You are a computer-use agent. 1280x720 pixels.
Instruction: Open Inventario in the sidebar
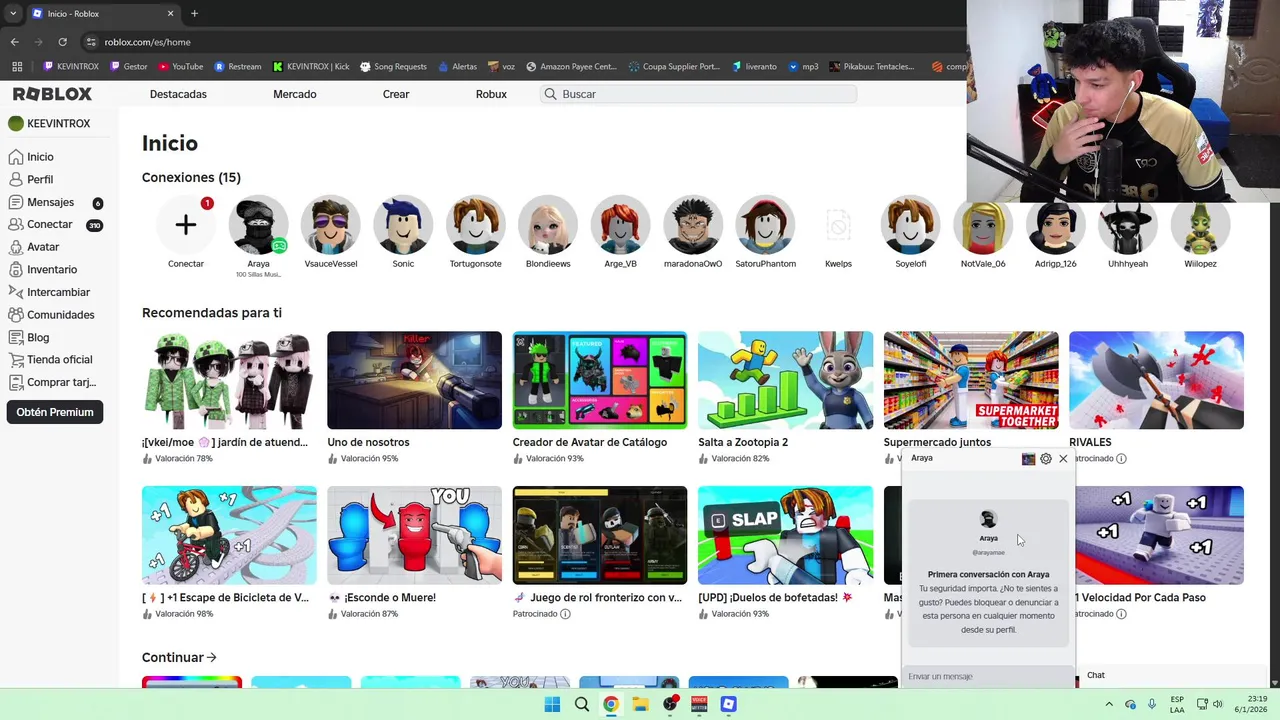pos(43,270)
